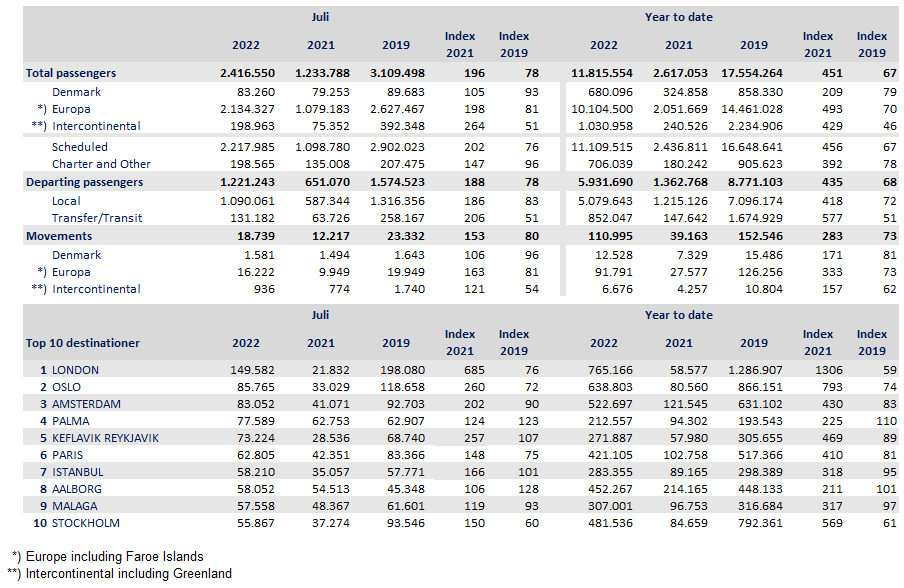
Task: Click the "Transfer/Transit" row label
Action: coord(97,218)
